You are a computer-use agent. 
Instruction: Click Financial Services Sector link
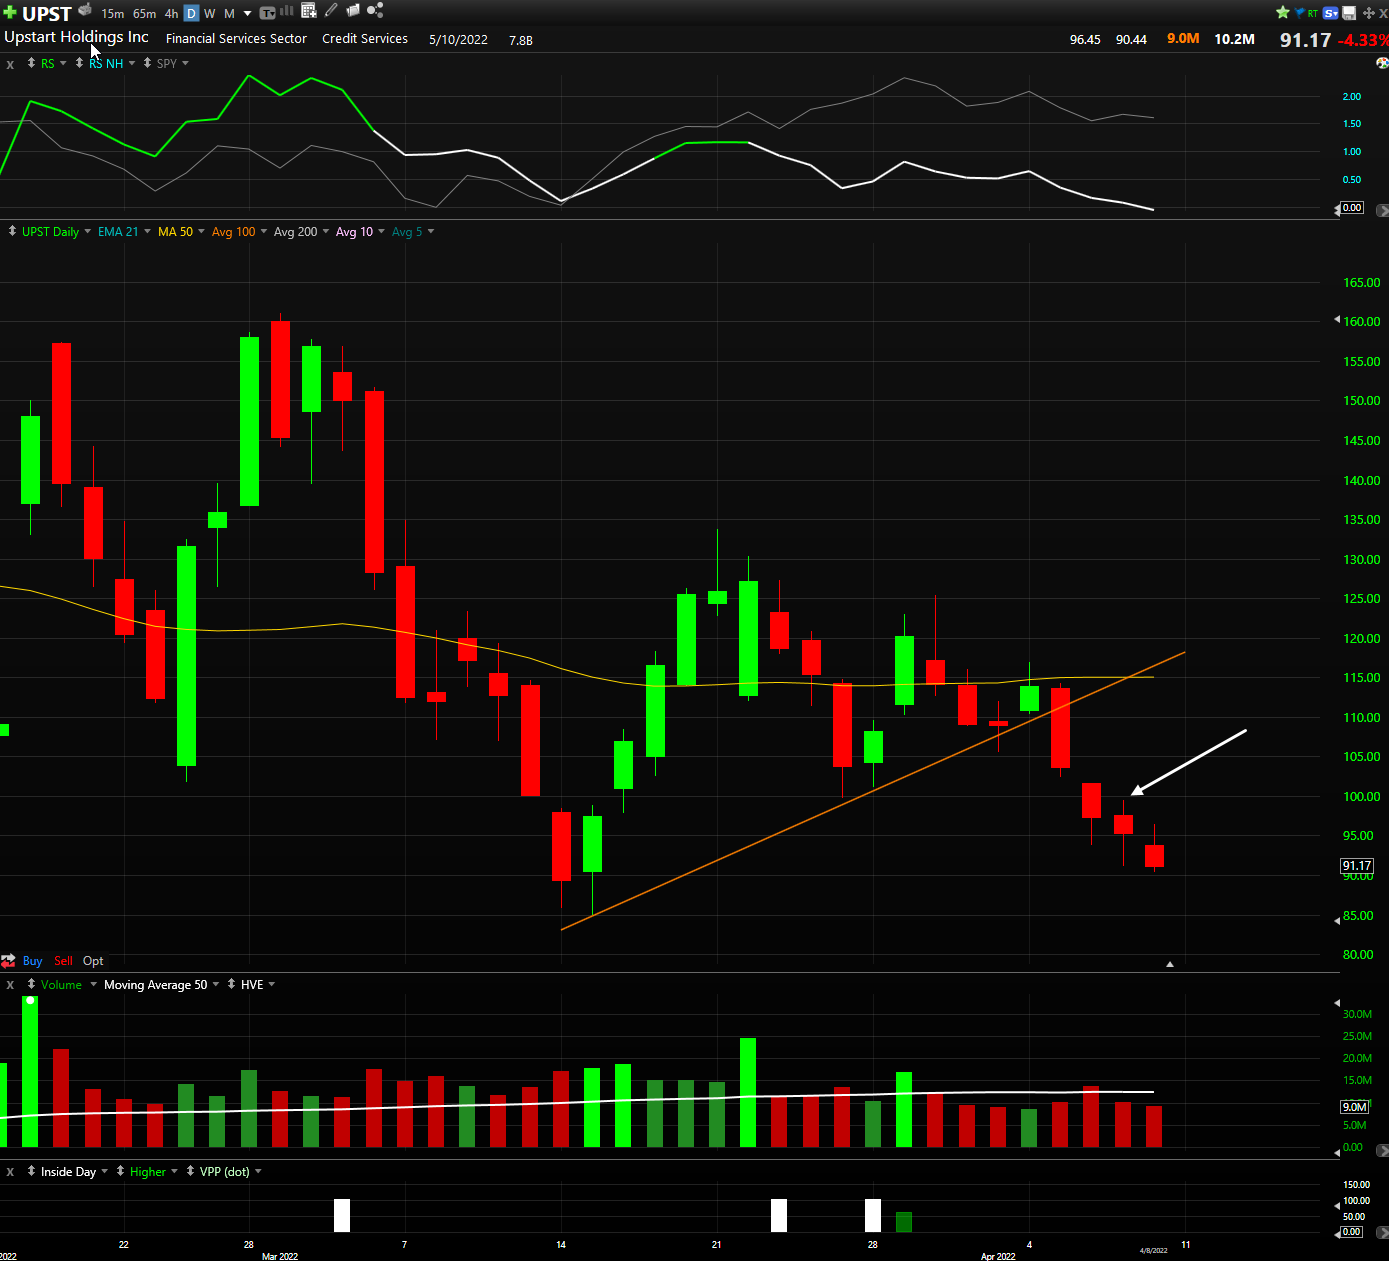tap(236, 38)
